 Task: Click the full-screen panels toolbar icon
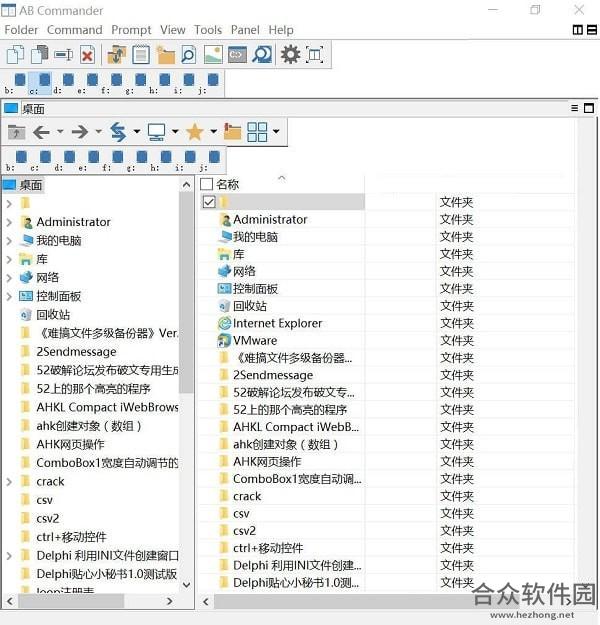point(315,55)
